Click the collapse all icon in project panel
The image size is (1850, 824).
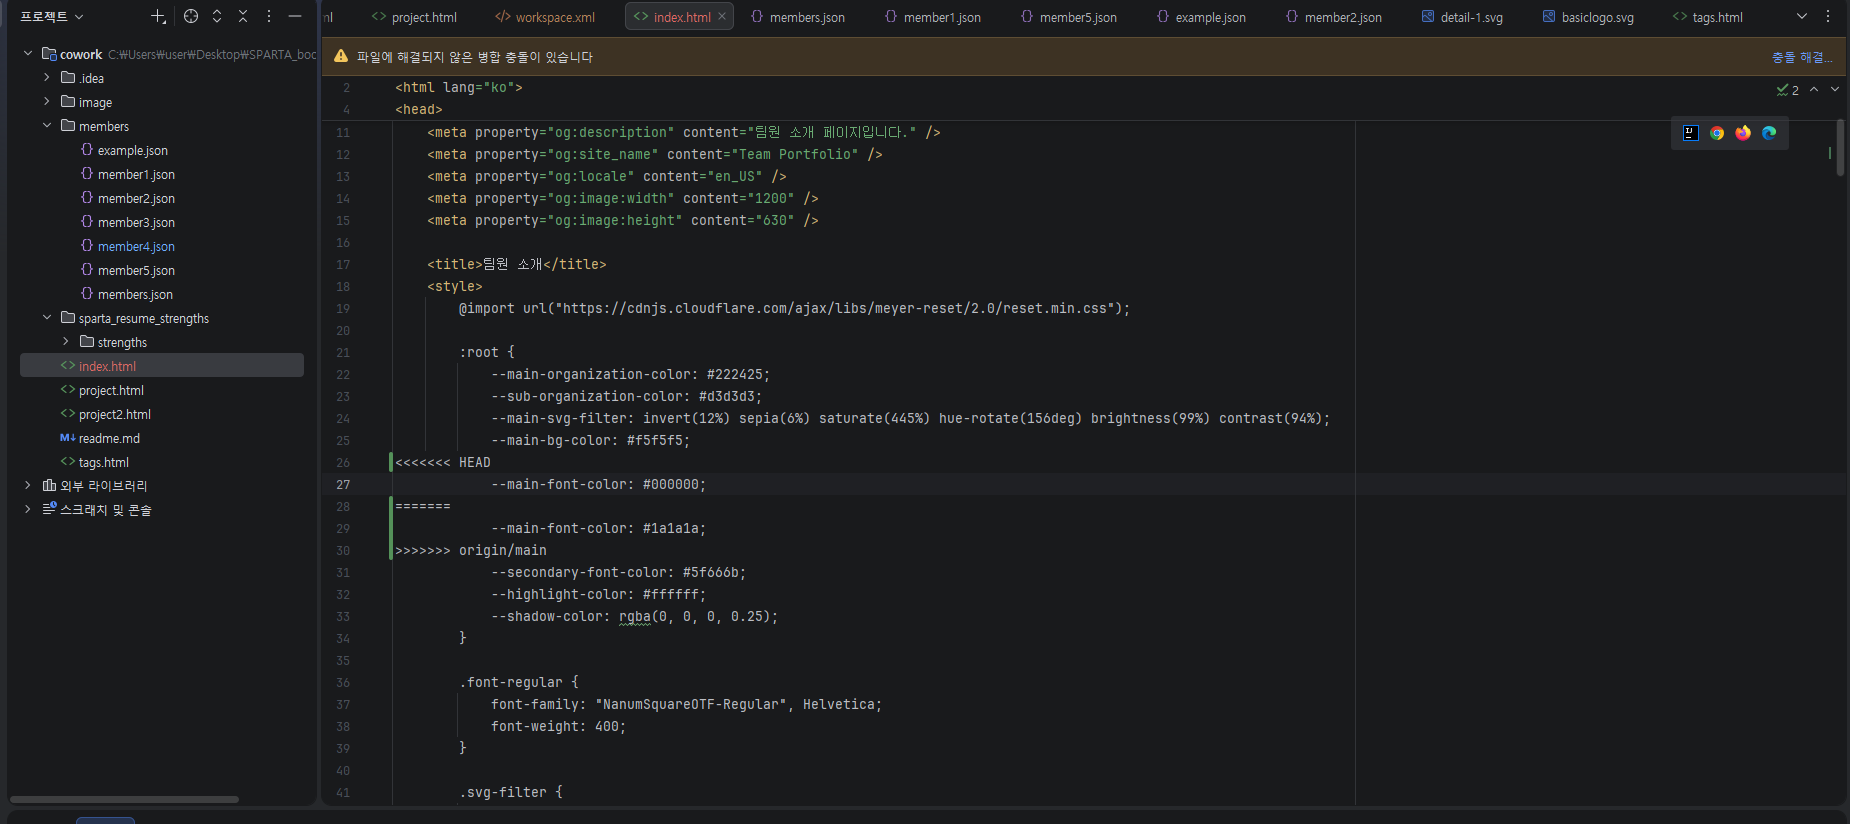click(x=243, y=16)
